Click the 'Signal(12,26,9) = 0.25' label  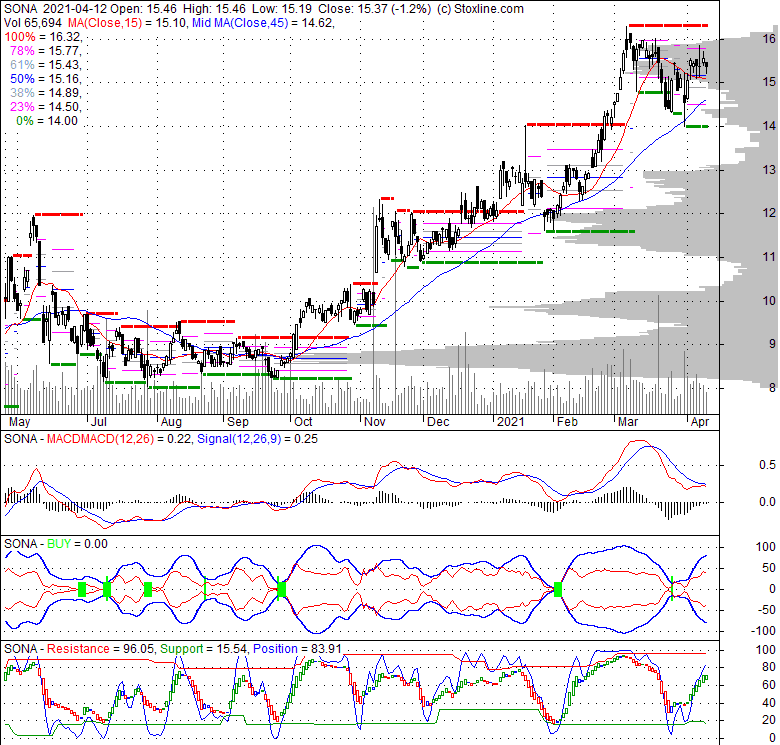(257, 439)
